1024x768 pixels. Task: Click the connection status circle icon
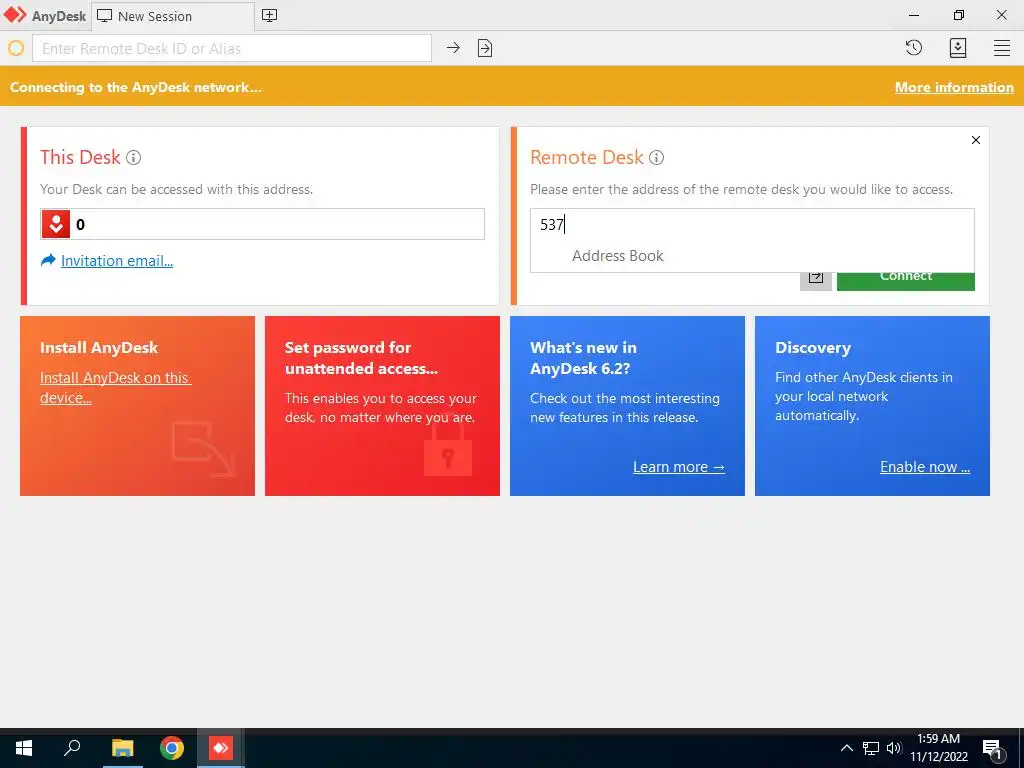[x=16, y=48]
